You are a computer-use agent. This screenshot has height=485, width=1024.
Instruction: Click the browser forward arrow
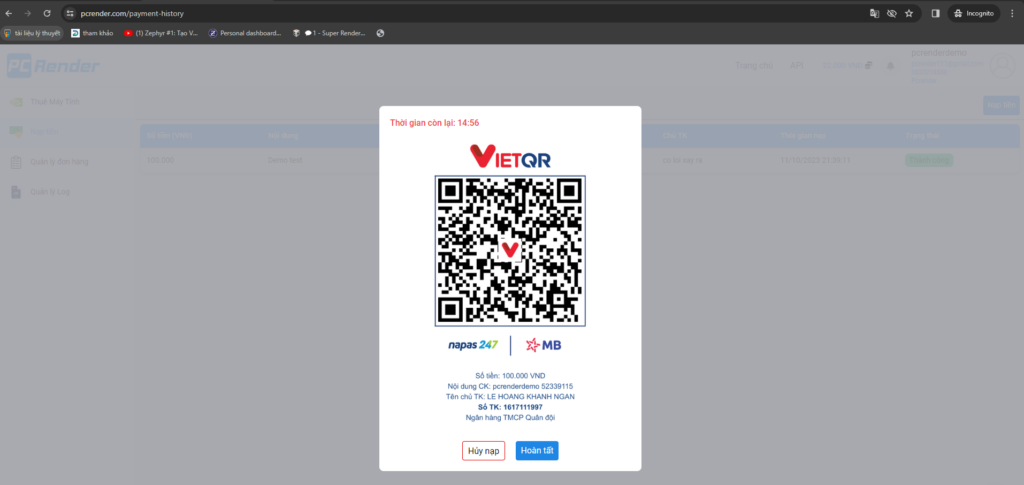[x=27, y=13]
